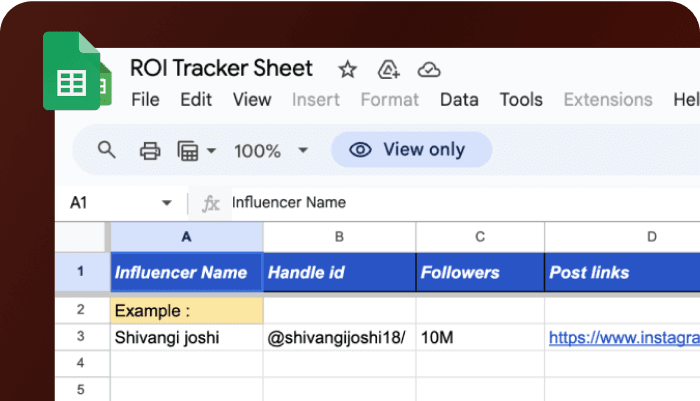Select row 3 header
The height and width of the screenshot is (401, 700).
point(81,336)
